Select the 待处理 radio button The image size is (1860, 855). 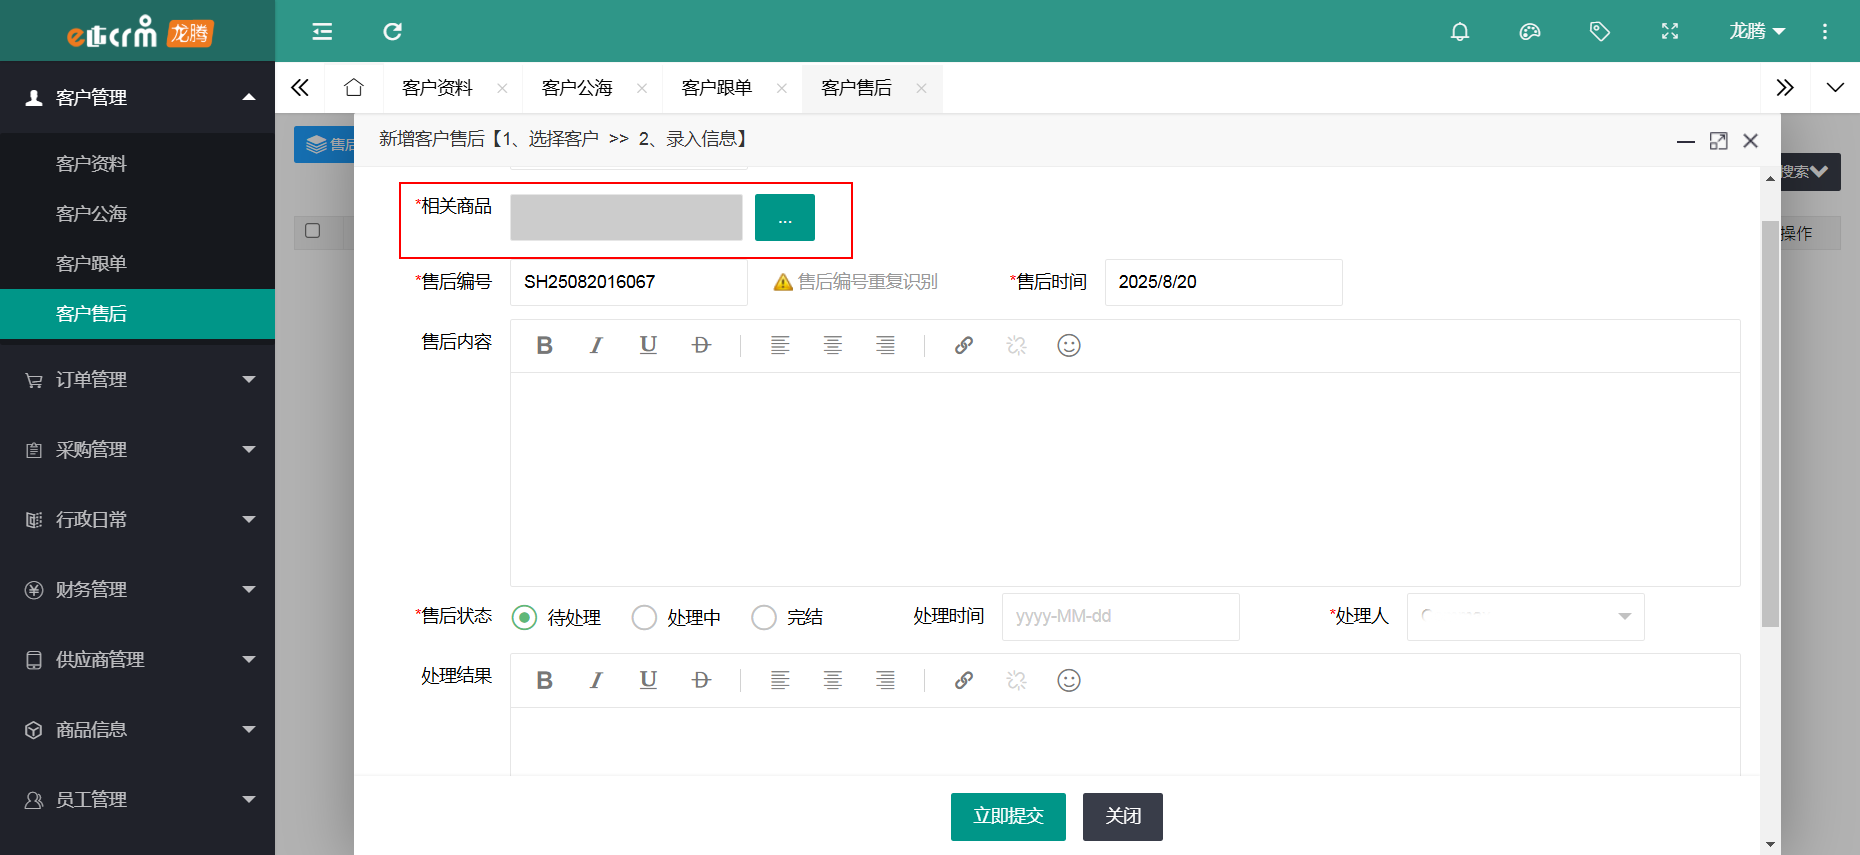524,618
